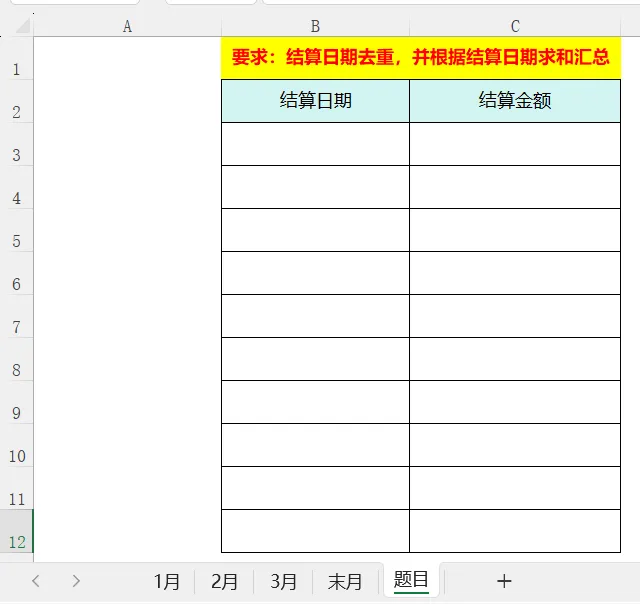Select cell C10 in the table
The width and height of the screenshot is (640, 604).
coord(515,445)
